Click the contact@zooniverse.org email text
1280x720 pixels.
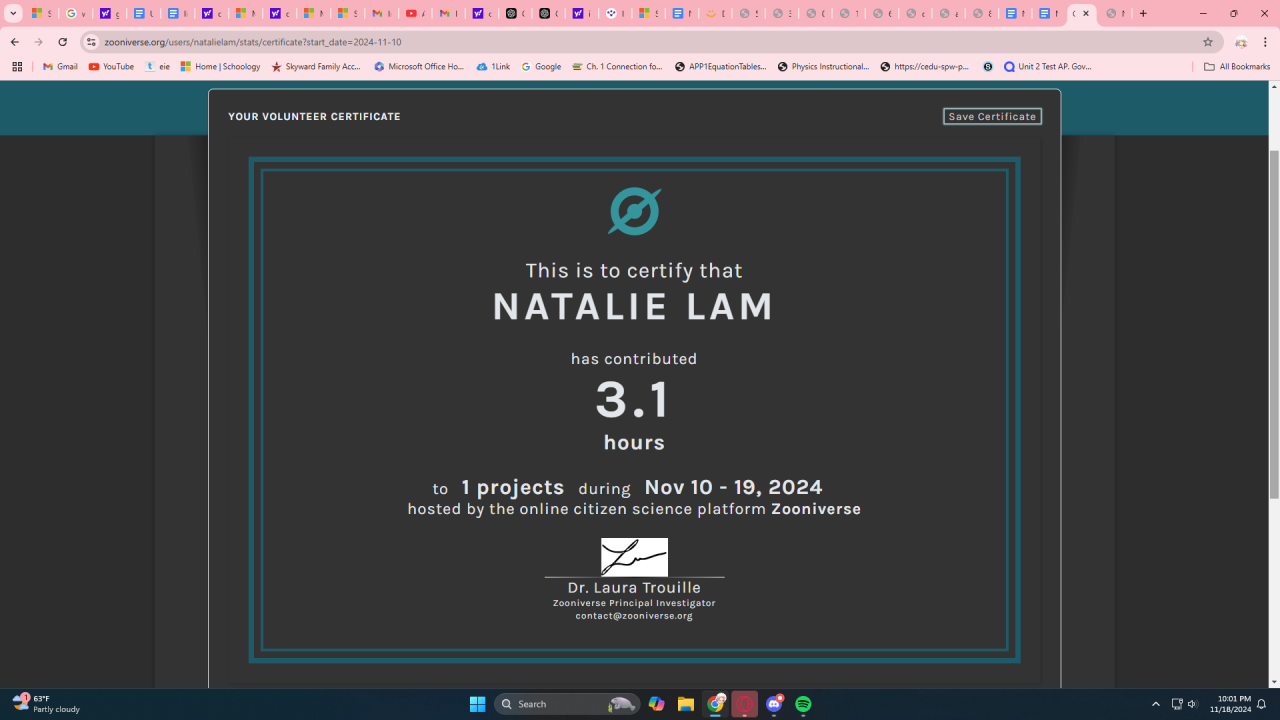tap(634, 616)
